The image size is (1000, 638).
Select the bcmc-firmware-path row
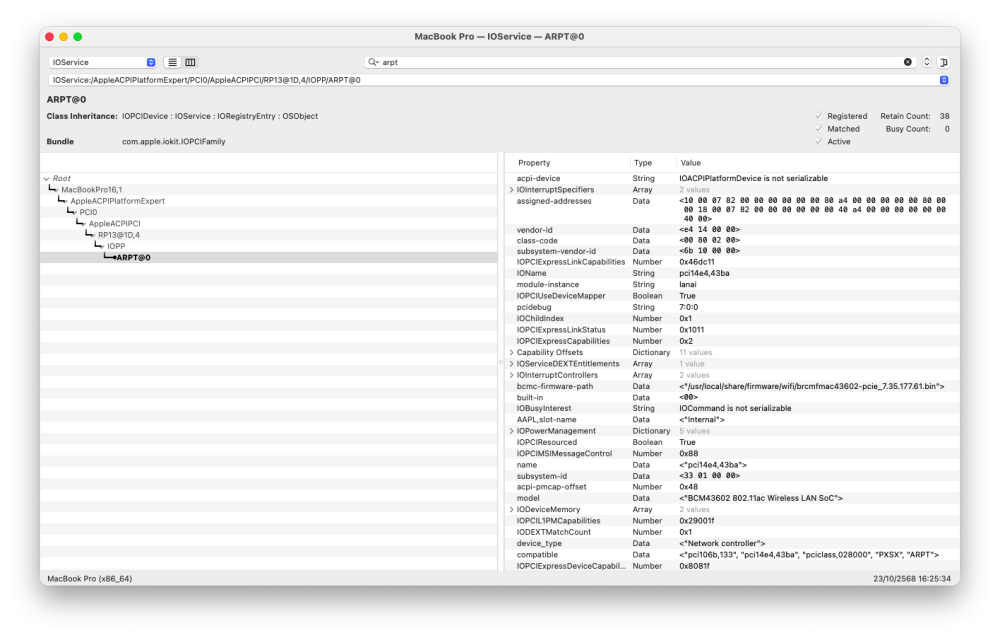pos(732,387)
